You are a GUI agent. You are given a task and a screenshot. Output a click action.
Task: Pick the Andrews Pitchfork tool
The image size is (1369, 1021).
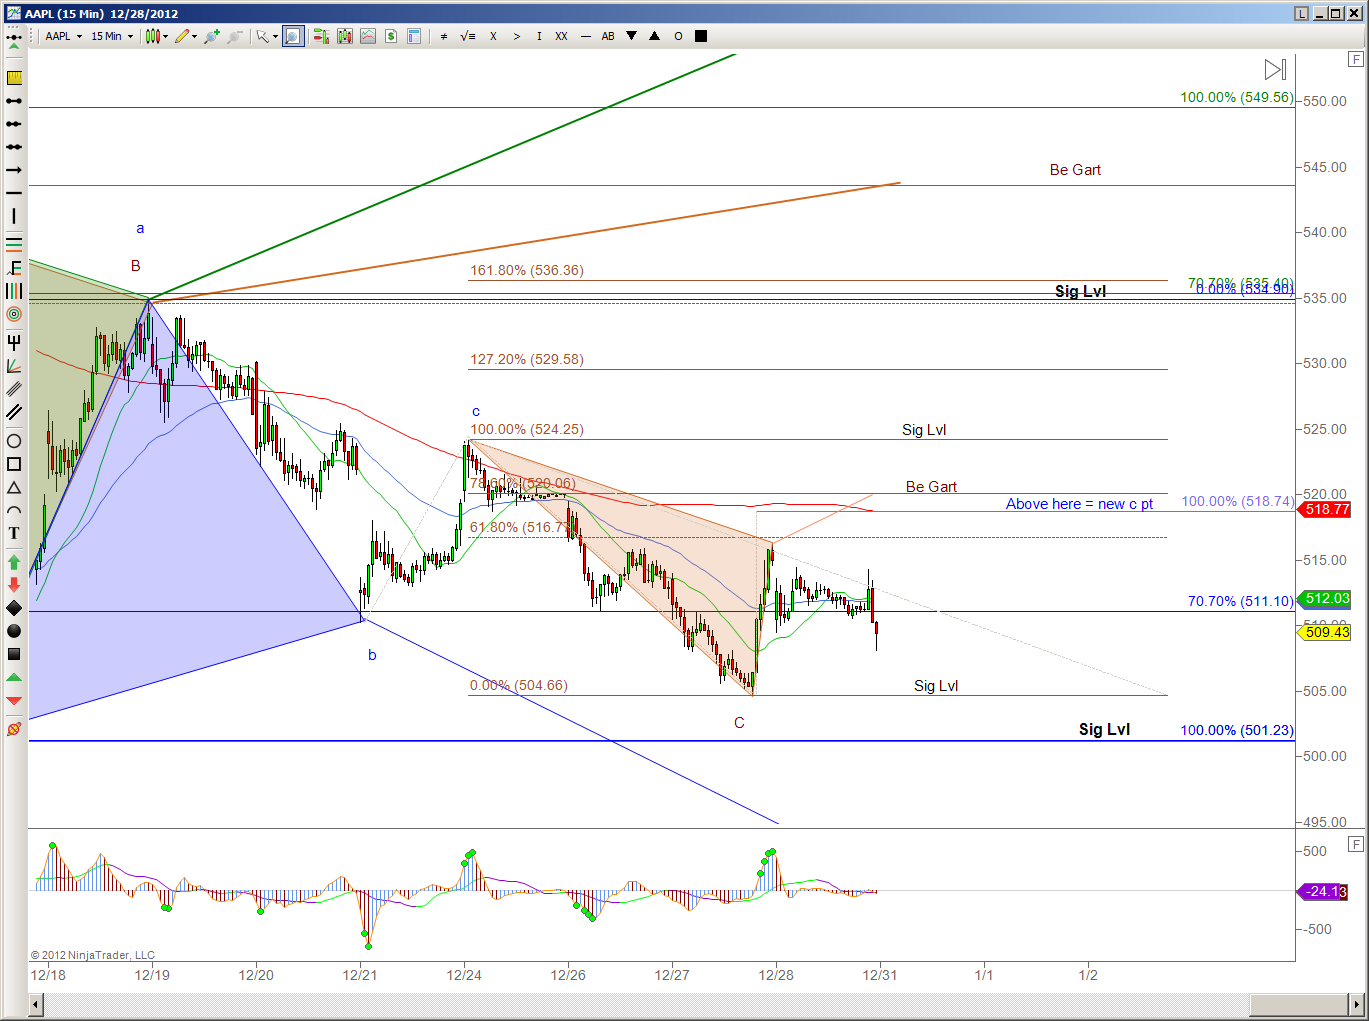[14, 343]
